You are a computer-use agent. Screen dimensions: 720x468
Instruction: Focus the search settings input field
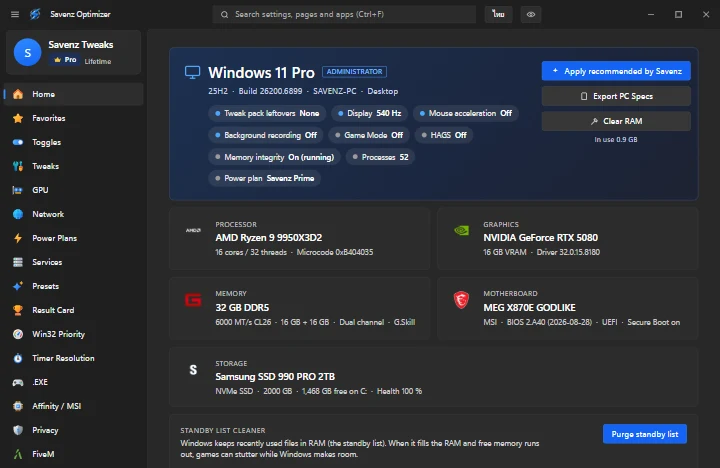344,14
